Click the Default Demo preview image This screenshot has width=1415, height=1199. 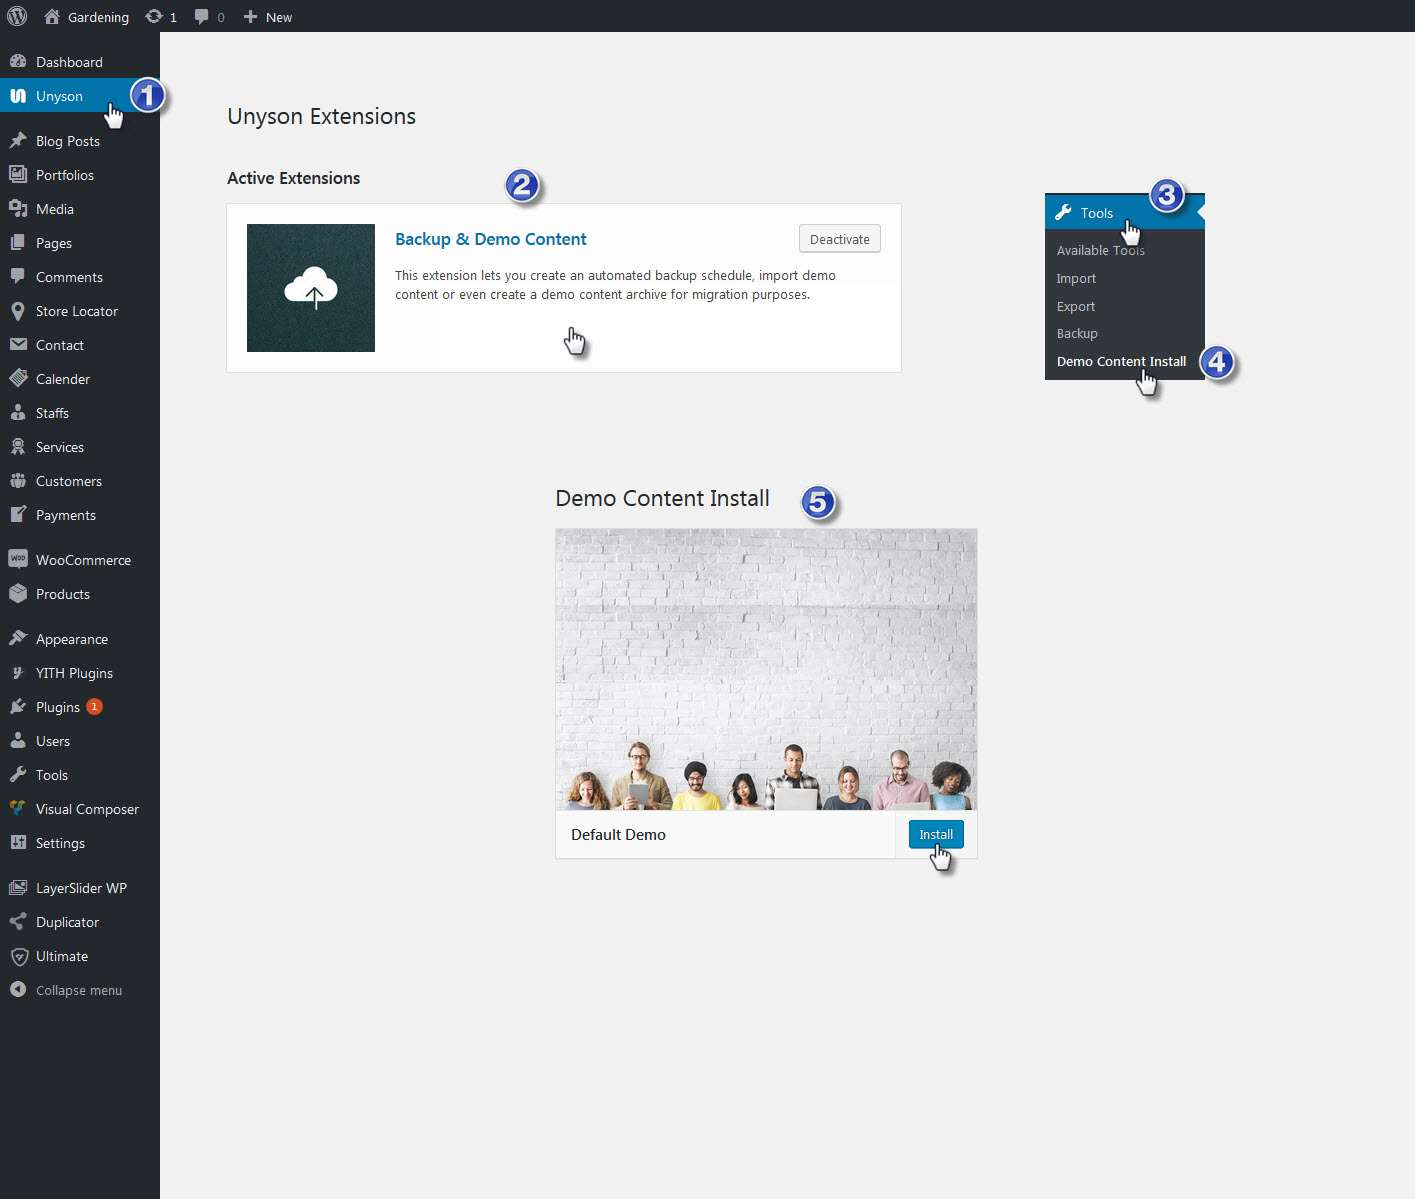pos(766,669)
